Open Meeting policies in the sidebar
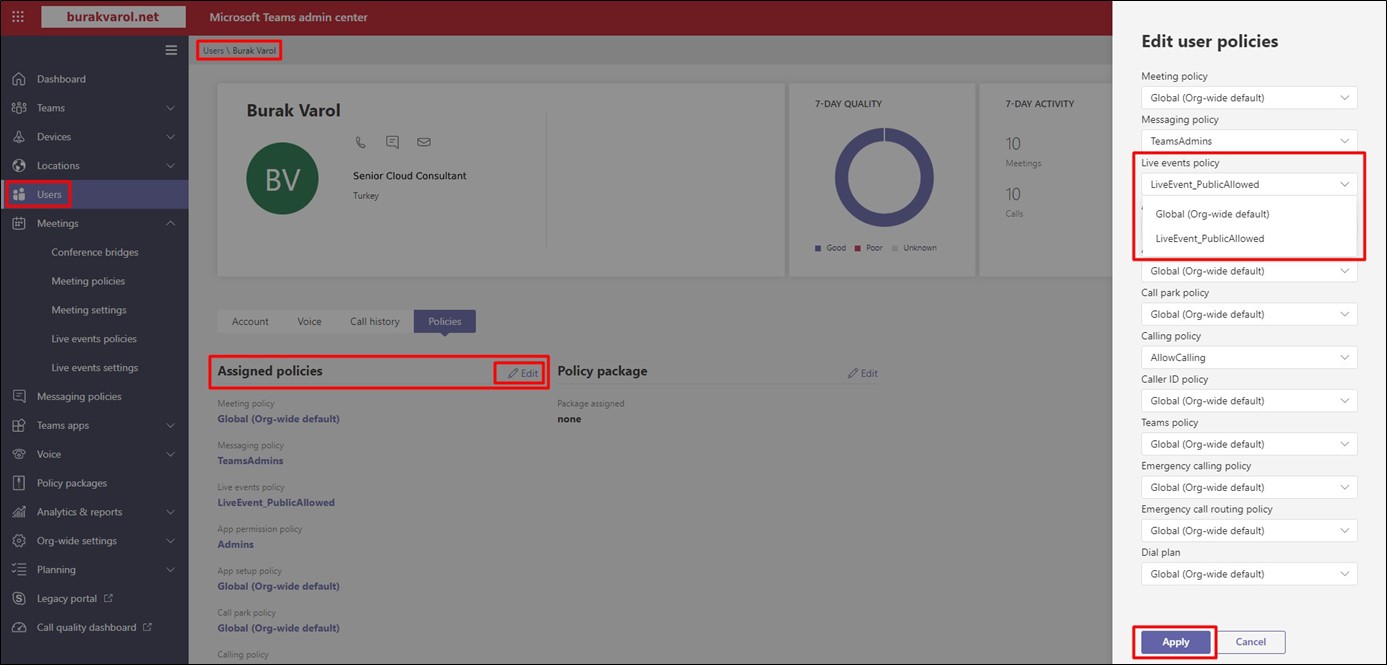1387x665 pixels. point(88,281)
